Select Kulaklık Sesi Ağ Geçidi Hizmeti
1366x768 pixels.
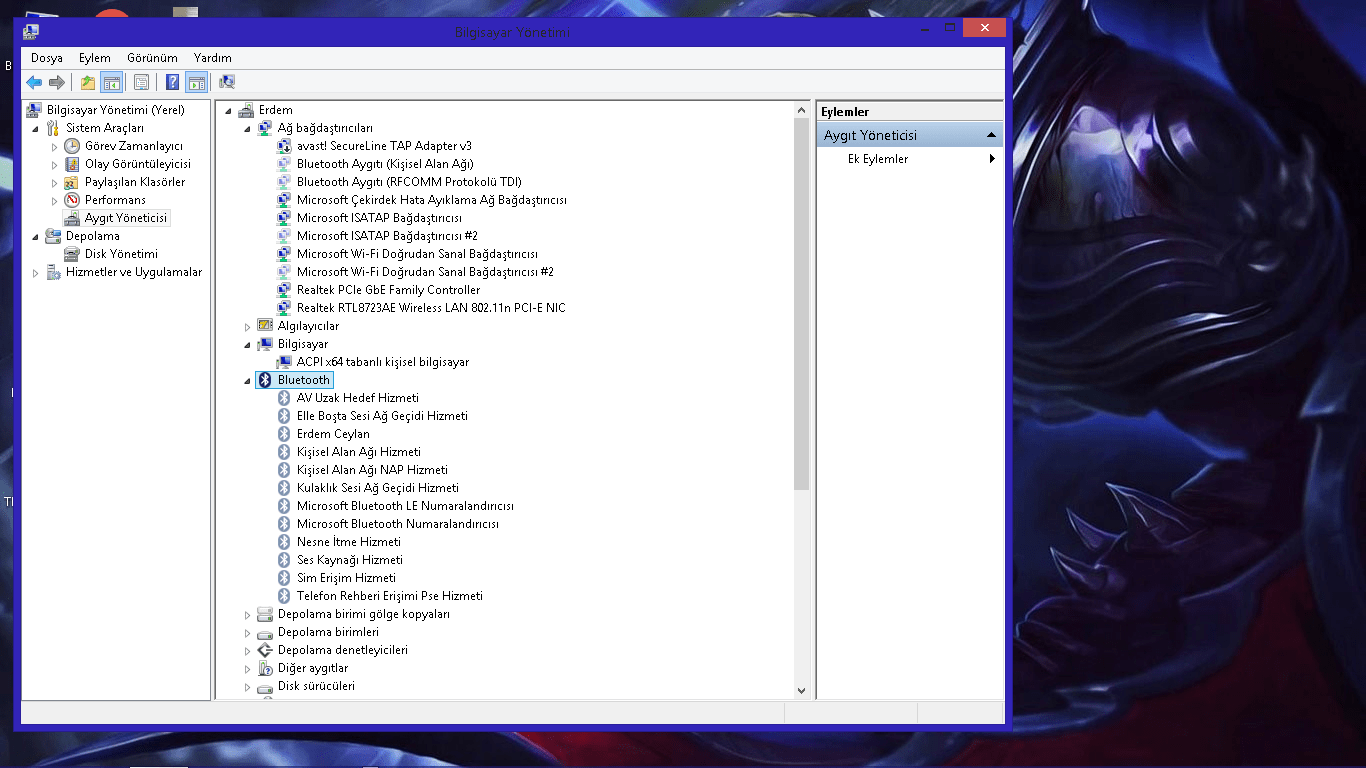click(378, 488)
